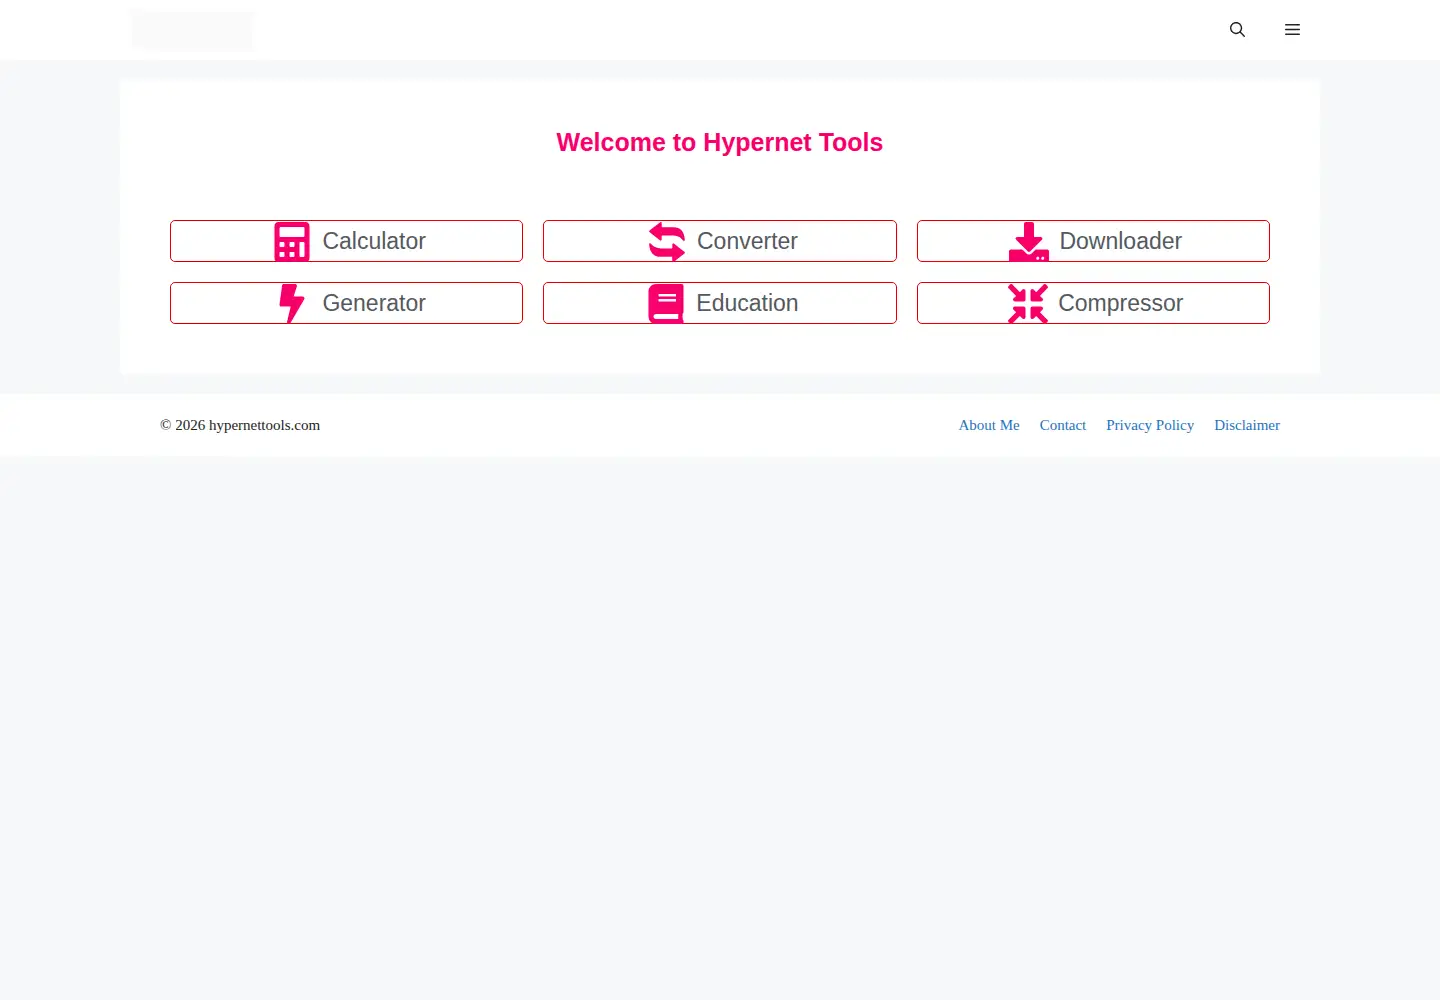
Task: Click the calculator icon on the Calculator button
Action: click(x=292, y=242)
